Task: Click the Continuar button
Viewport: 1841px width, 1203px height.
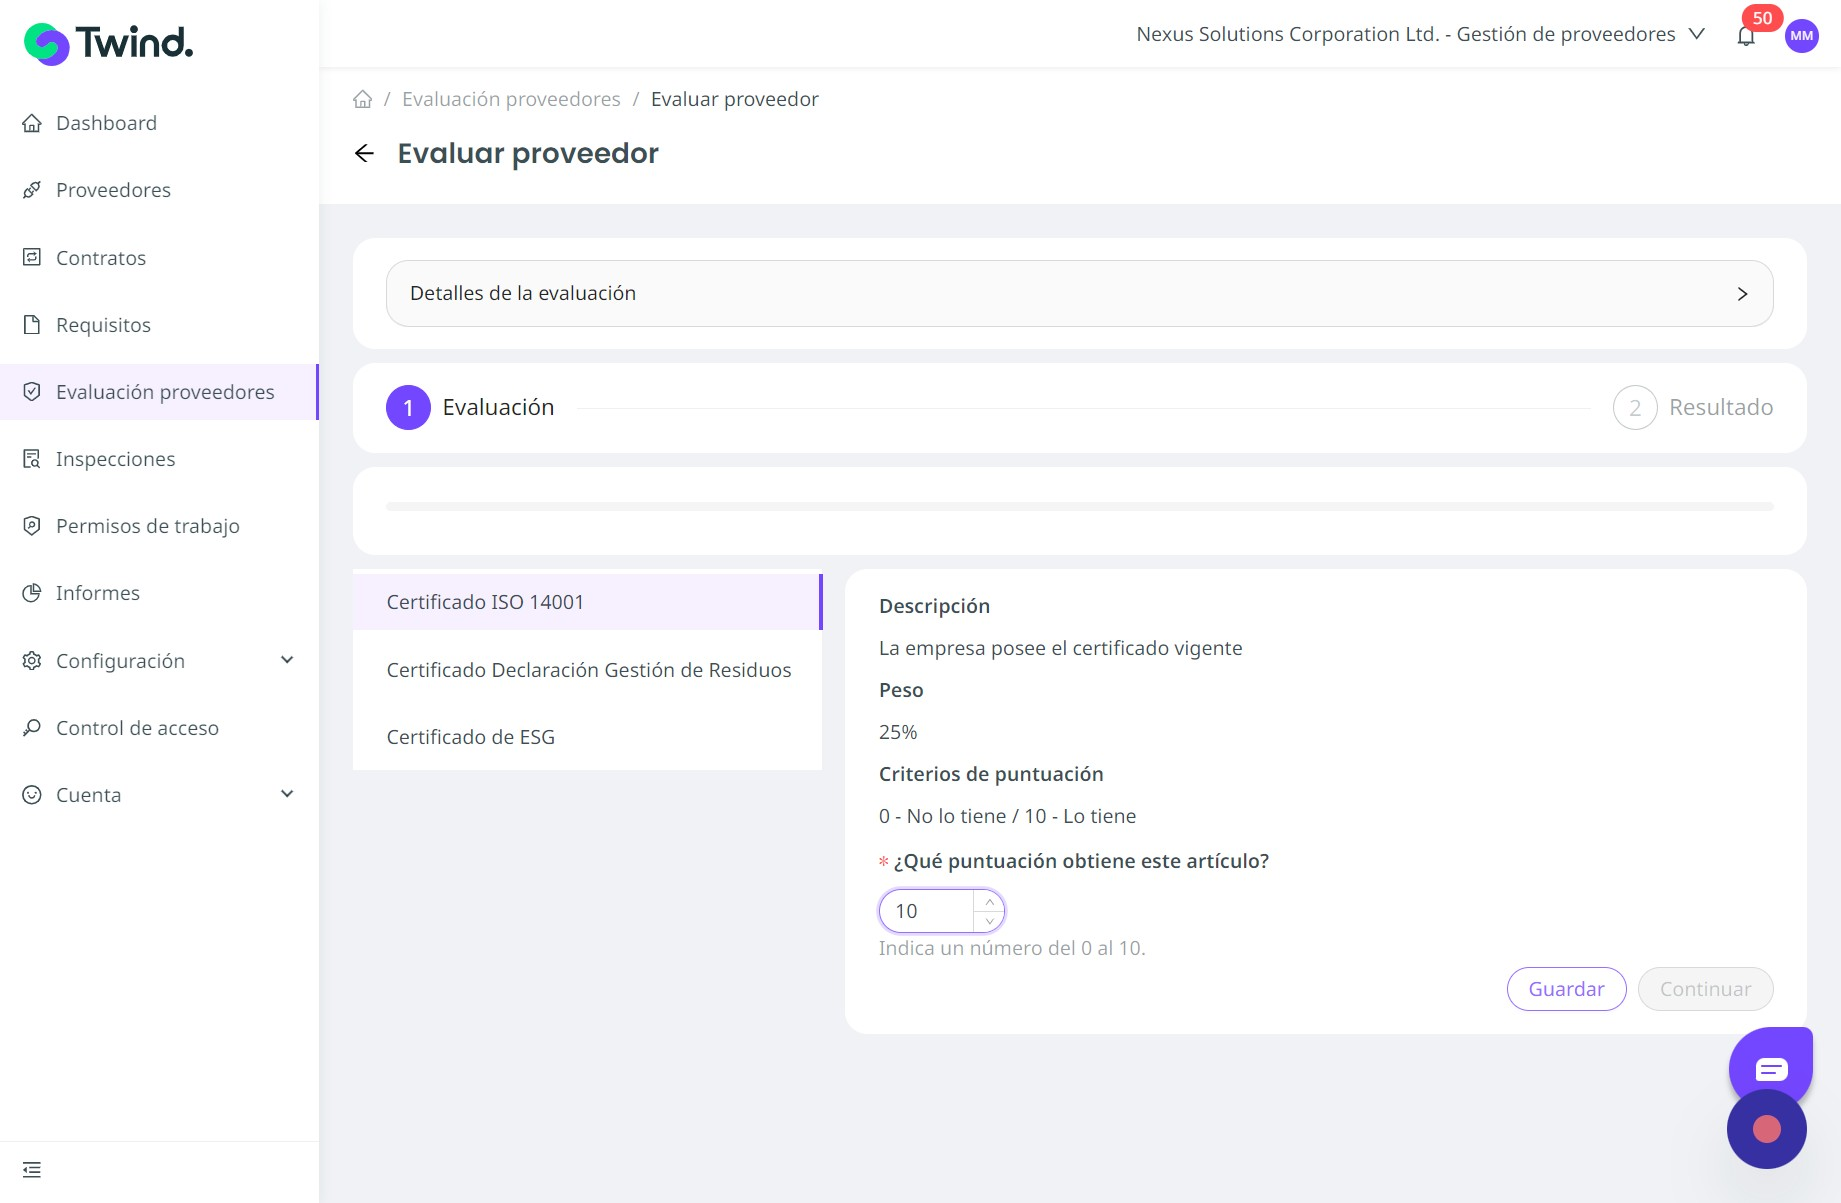Action: point(1705,989)
